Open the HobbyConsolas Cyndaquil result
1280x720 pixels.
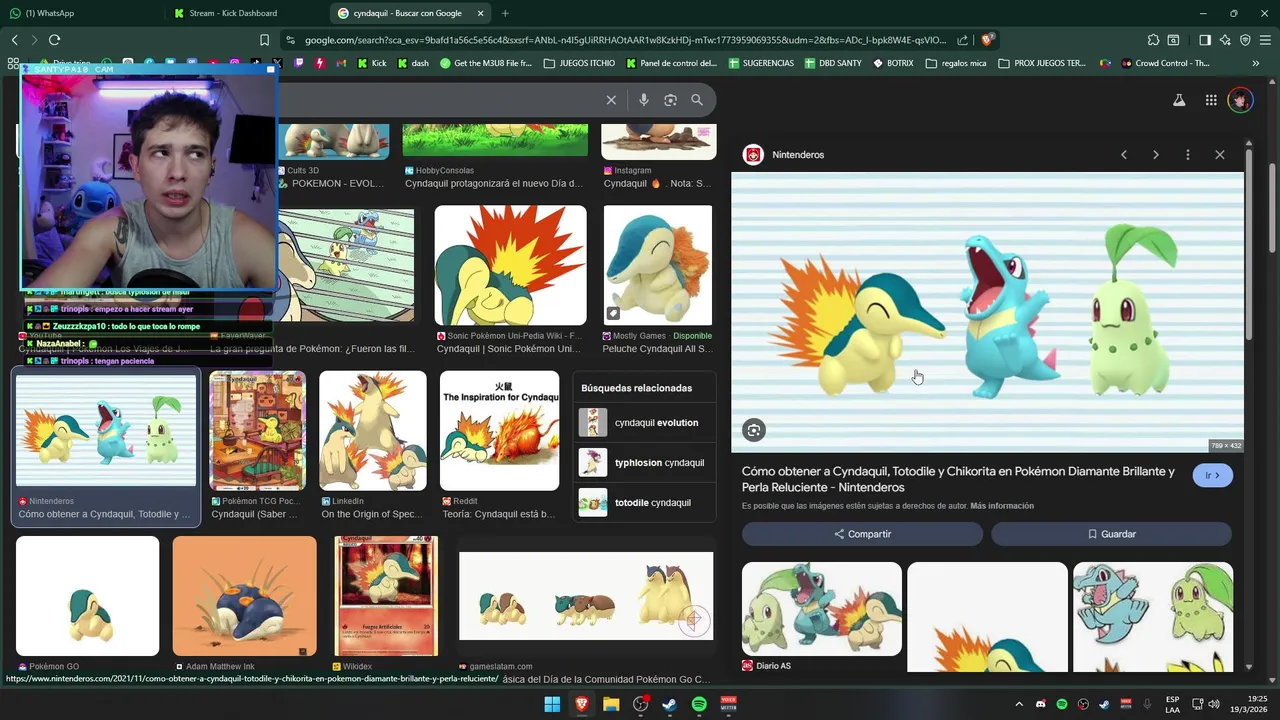coord(495,140)
